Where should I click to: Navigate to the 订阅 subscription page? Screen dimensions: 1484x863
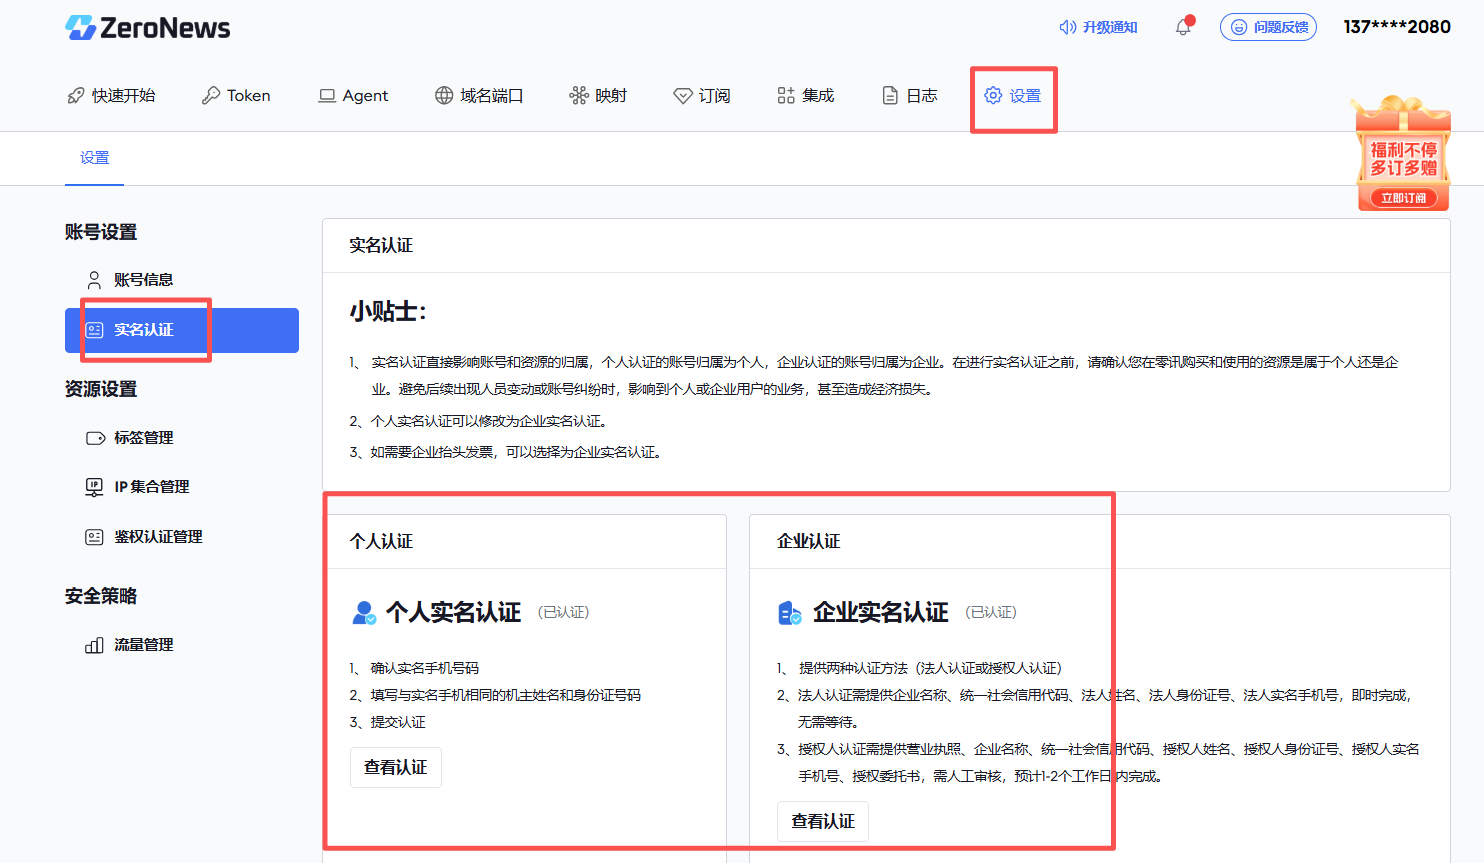(x=702, y=96)
